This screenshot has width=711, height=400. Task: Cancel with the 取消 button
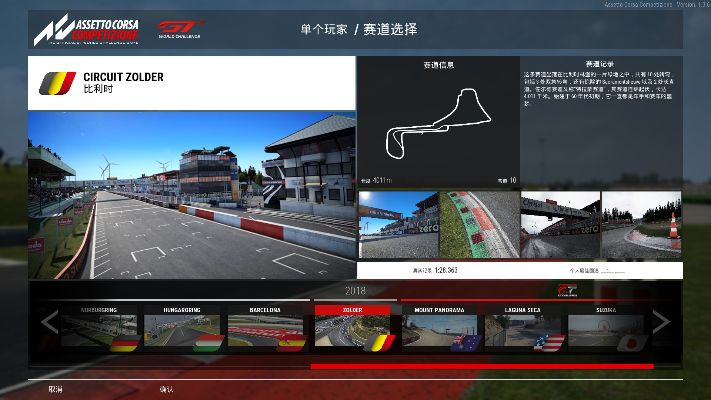point(55,389)
